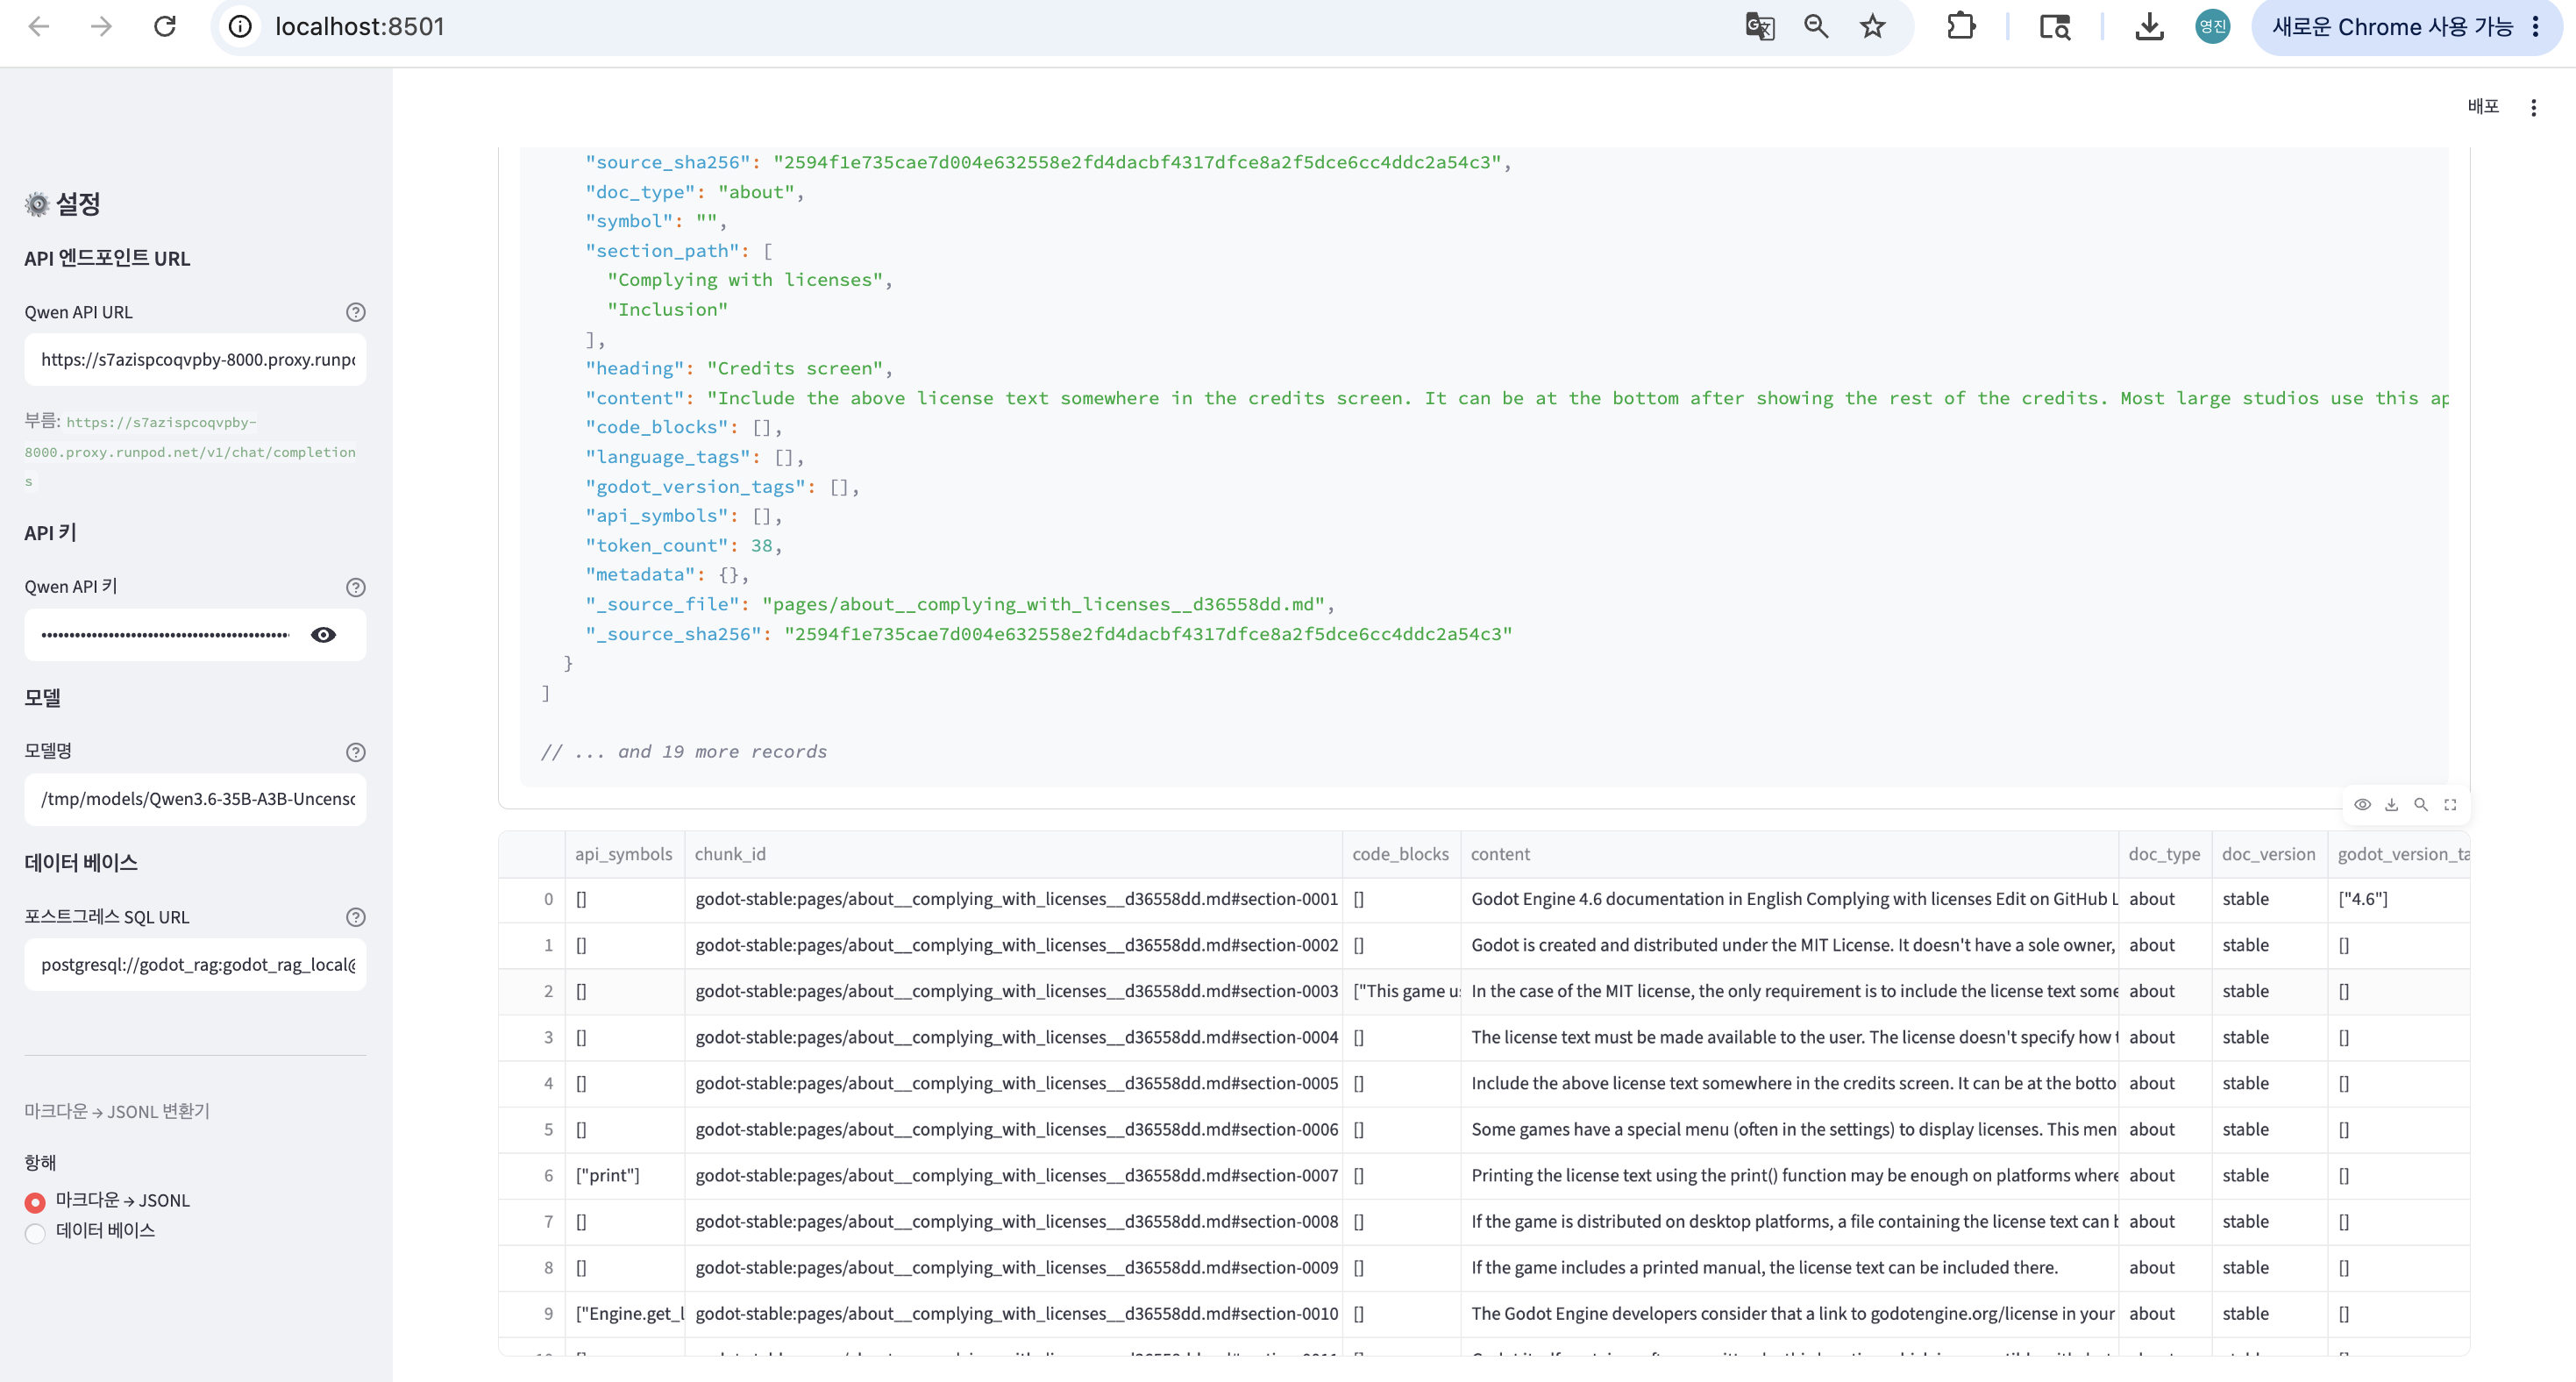Open the Streamlit three-dot app menu

(x=2533, y=107)
